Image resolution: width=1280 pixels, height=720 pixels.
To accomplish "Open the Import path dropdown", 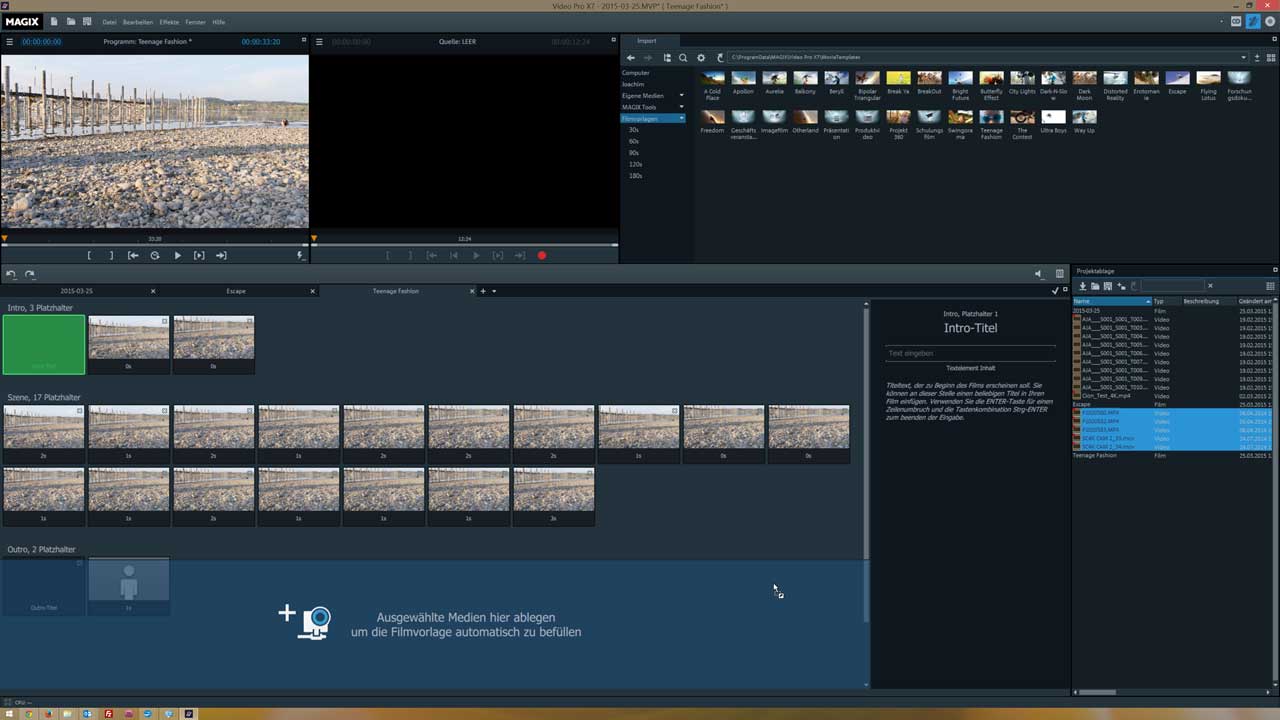I will 1243,58.
